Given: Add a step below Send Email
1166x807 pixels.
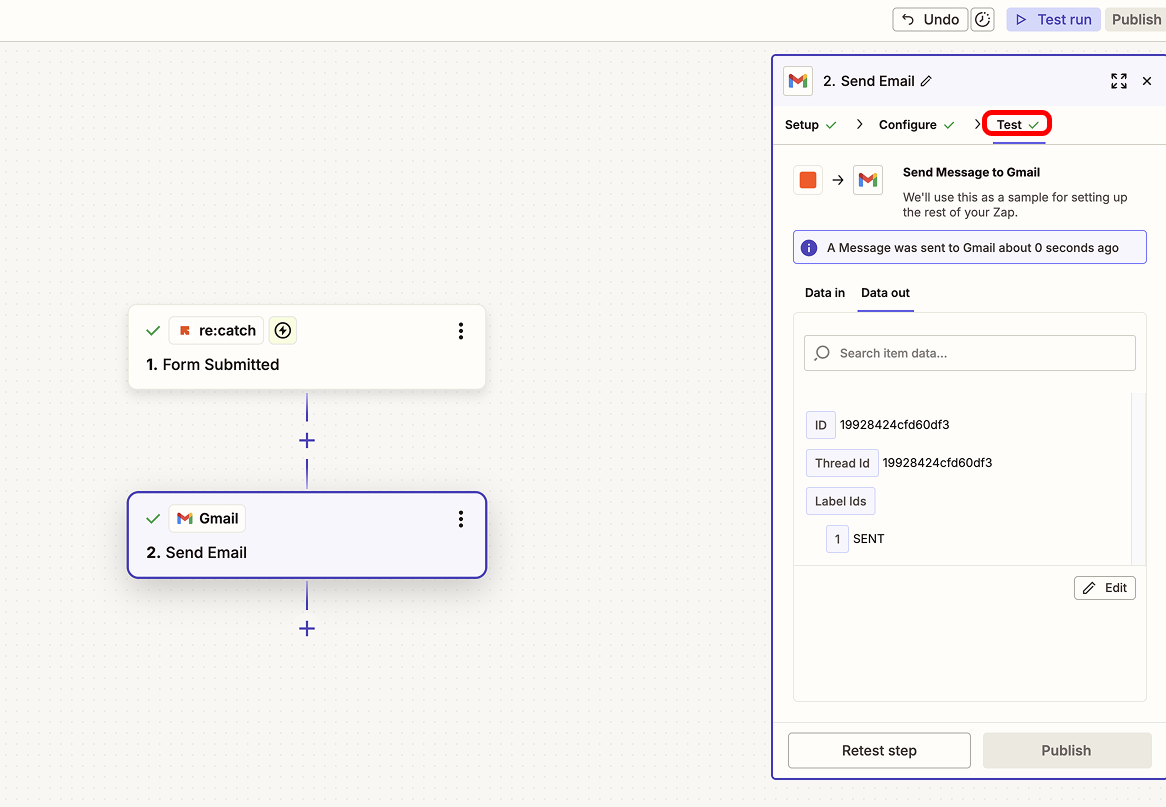Looking at the screenshot, I should pos(307,629).
